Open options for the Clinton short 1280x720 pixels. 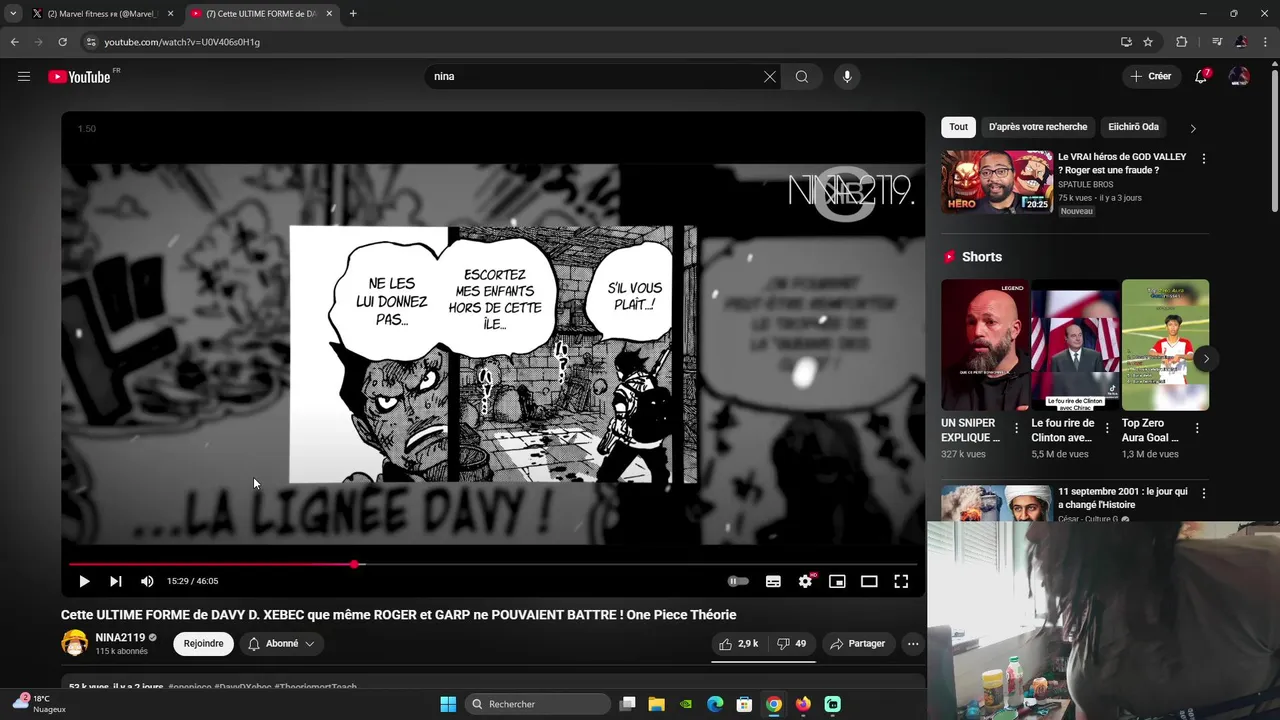(1106, 428)
